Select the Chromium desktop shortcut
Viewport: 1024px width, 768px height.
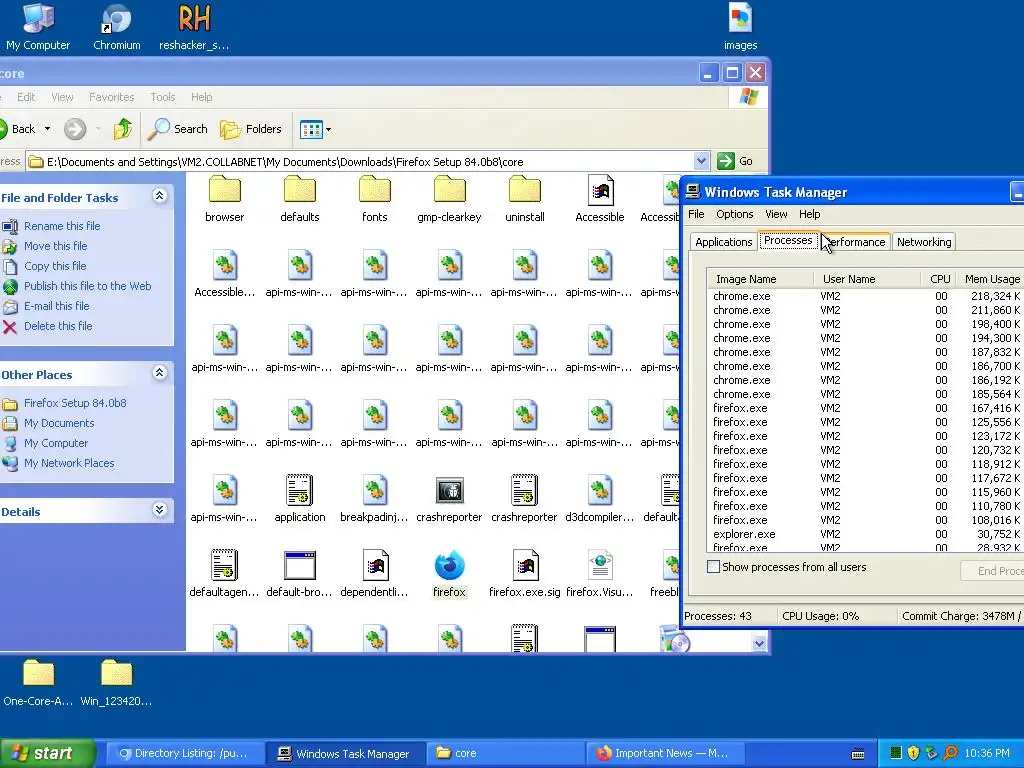116,26
